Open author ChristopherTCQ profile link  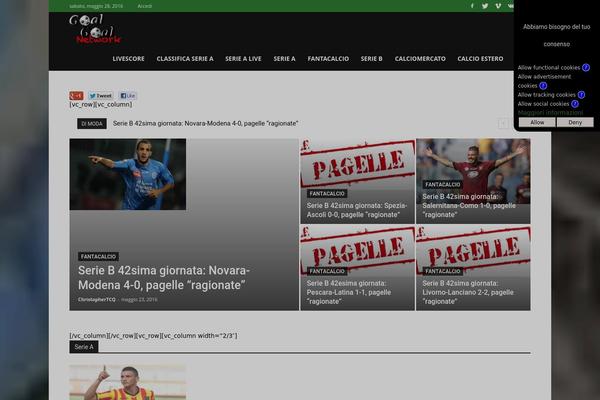click(x=96, y=299)
